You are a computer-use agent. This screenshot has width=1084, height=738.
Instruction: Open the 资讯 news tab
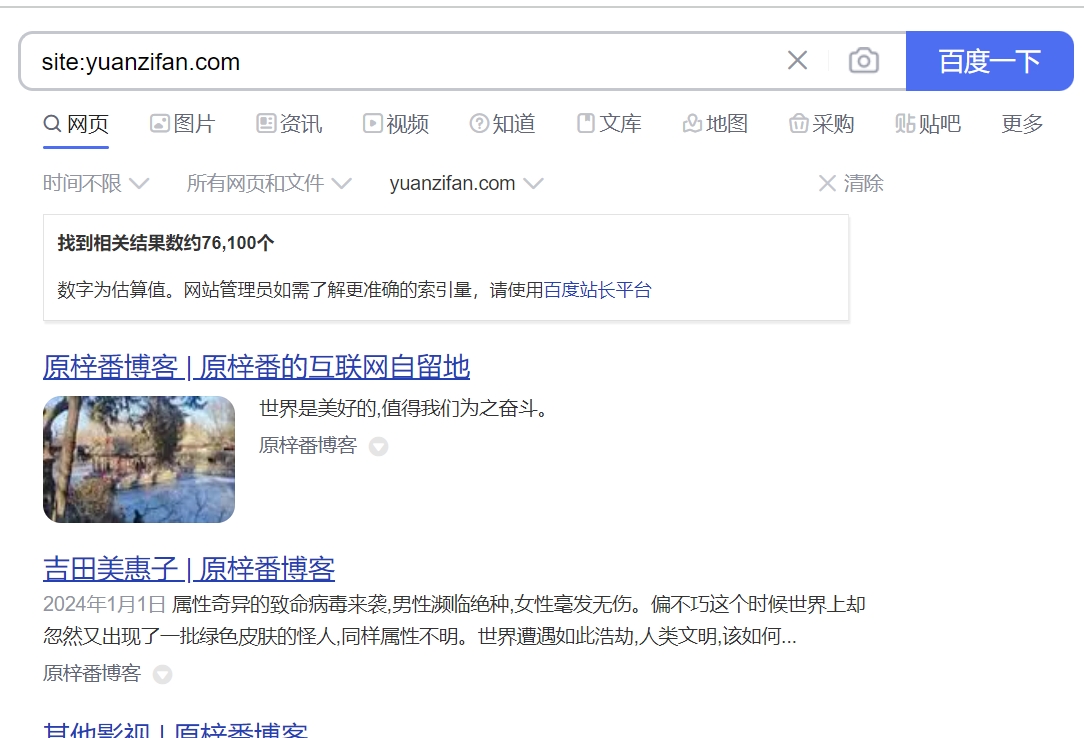(x=289, y=124)
